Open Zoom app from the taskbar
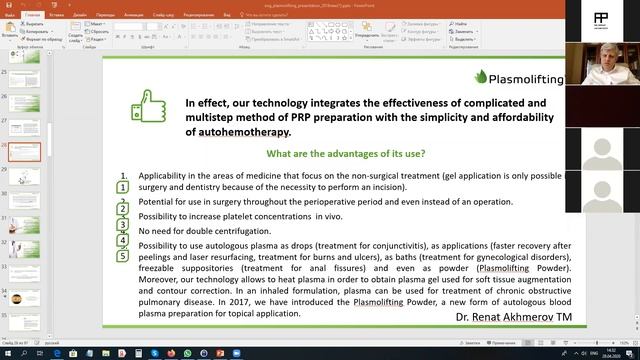 (236, 353)
